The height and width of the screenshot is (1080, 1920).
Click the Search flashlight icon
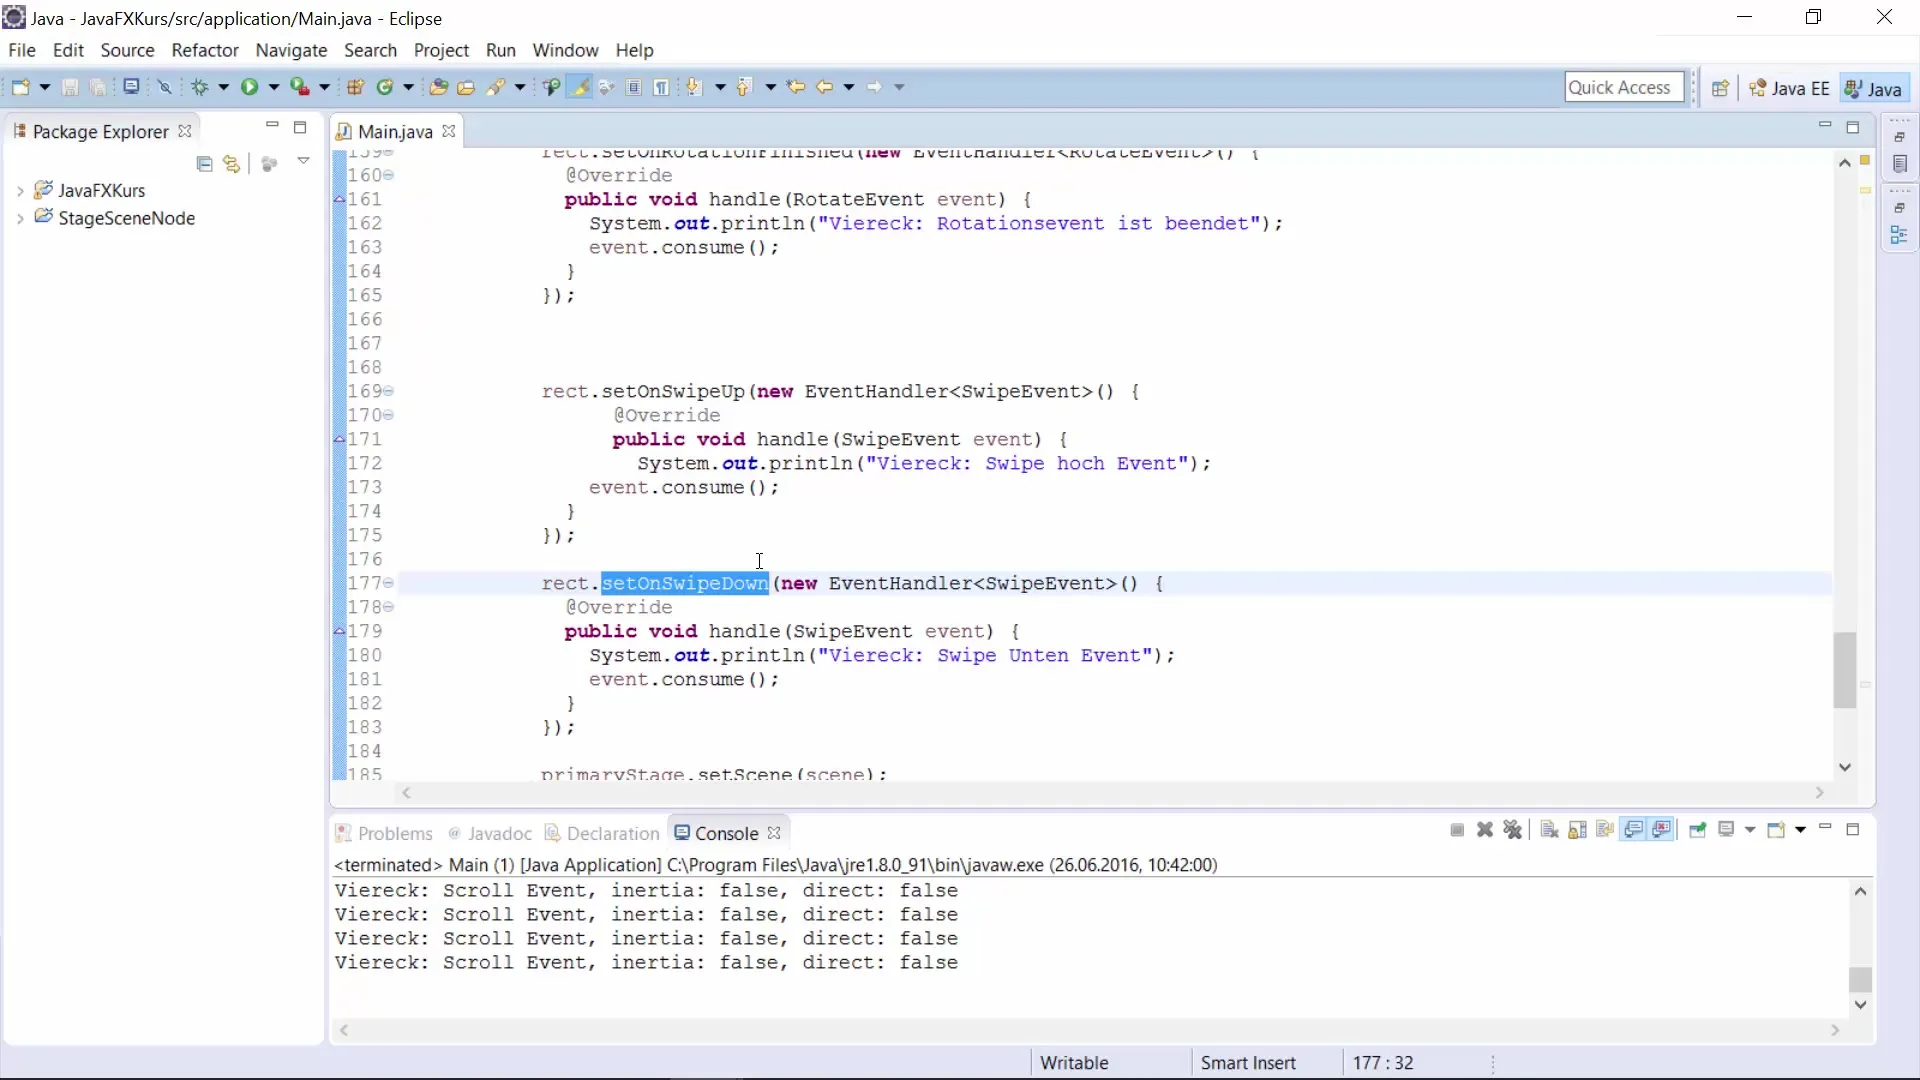pos(496,87)
